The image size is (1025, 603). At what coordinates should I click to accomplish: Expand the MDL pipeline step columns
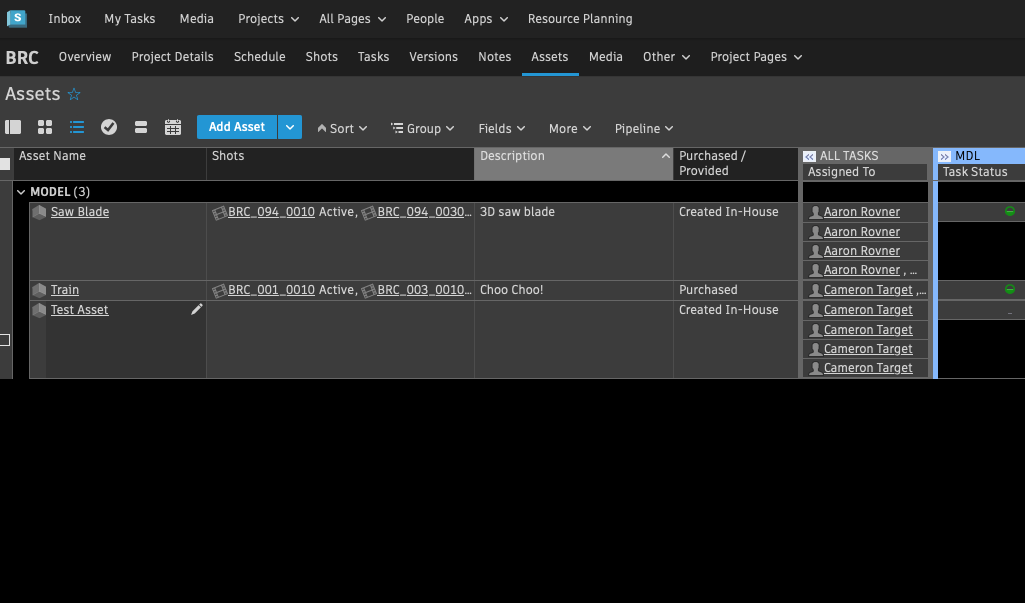pyautogui.click(x=944, y=156)
